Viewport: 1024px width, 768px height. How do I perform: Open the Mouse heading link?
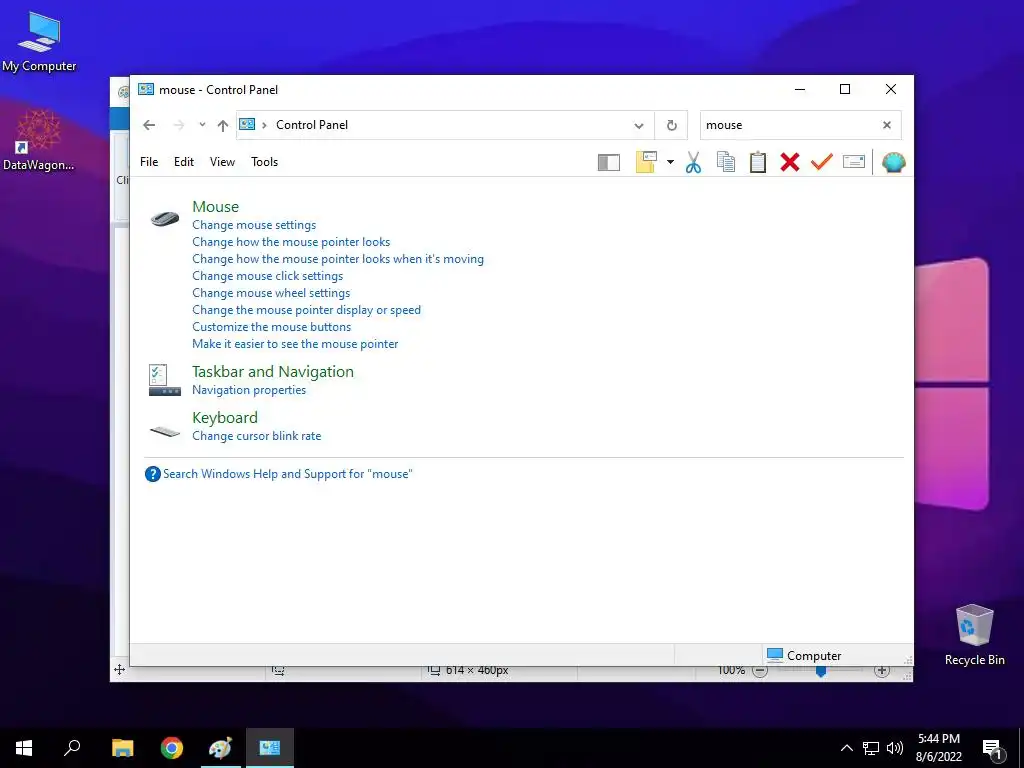[x=216, y=206]
